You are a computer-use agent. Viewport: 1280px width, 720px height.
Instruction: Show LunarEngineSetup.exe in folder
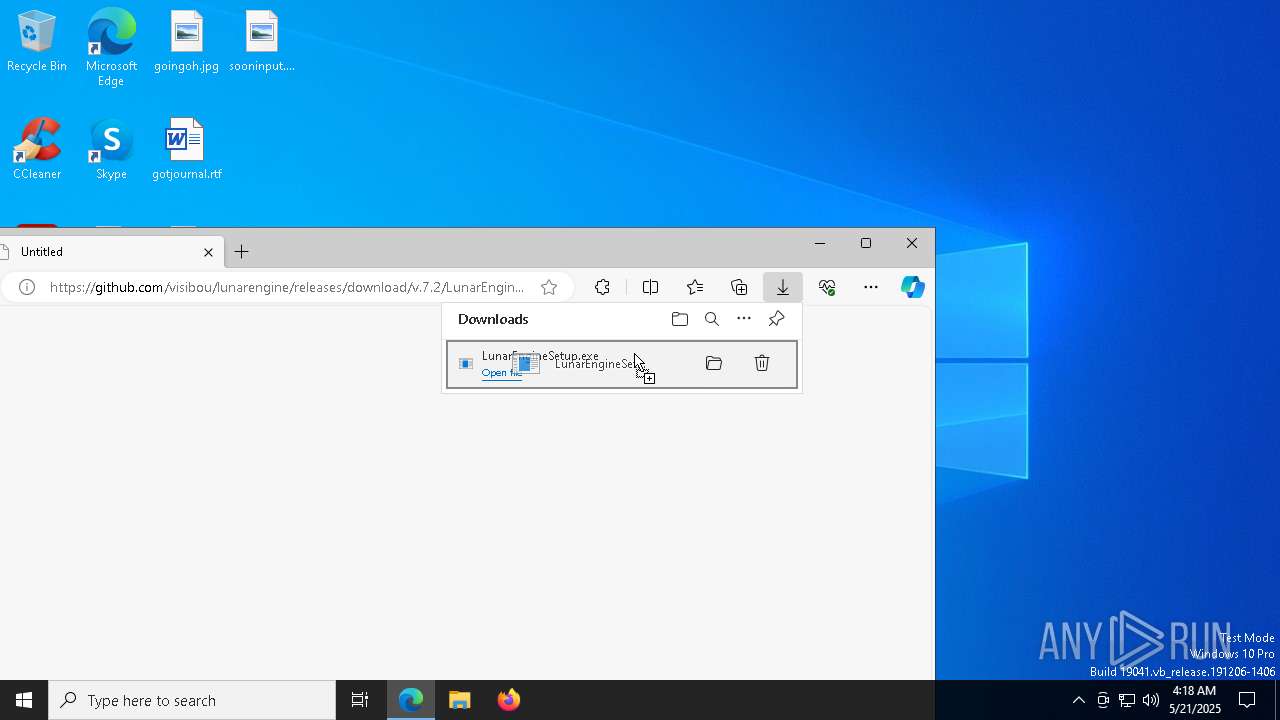click(x=714, y=363)
